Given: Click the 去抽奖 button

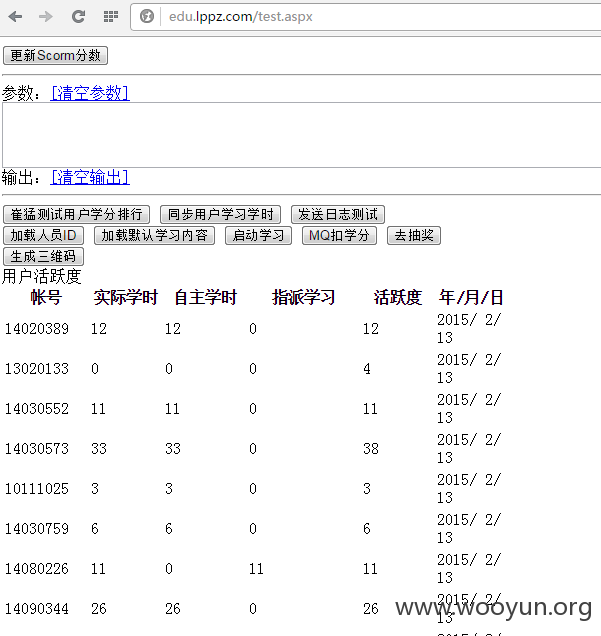Looking at the screenshot, I should [414, 235].
